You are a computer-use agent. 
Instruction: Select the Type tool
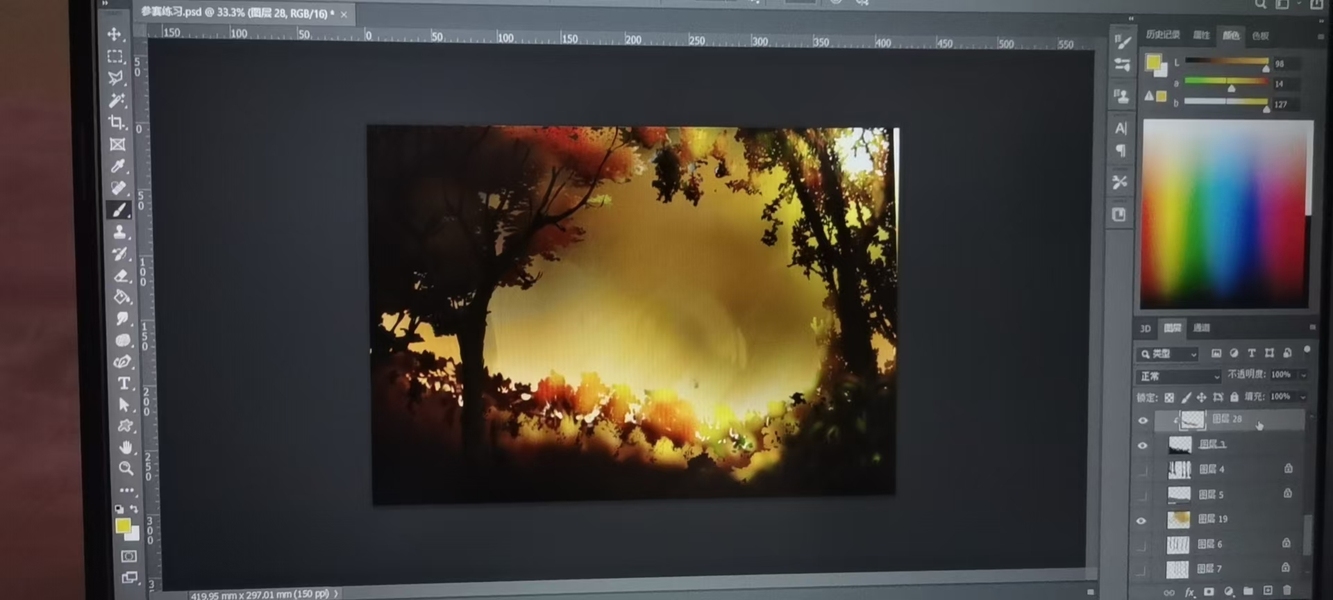pos(124,384)
